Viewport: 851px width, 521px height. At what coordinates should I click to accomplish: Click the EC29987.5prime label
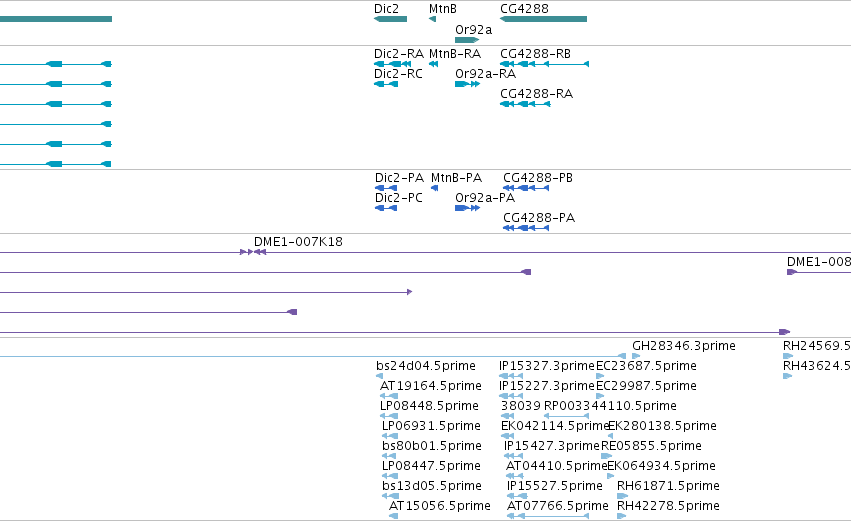tap(646, 386)
